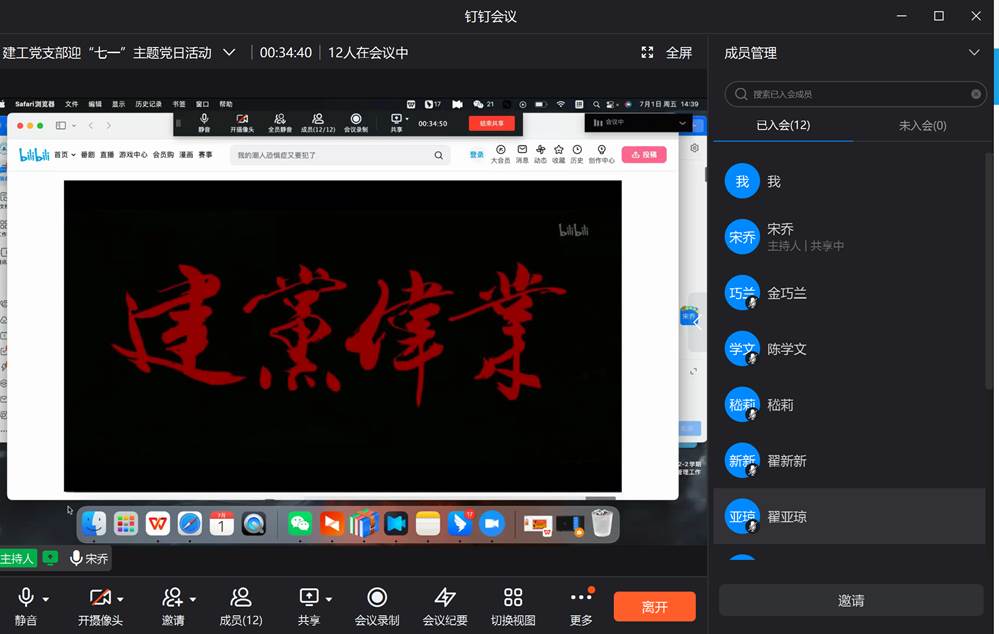The width and height of the screenshot is (999, 634).
Task: Click 直播 link on bilibili nav
Action: pyautogui.click(x=106, y=155)
